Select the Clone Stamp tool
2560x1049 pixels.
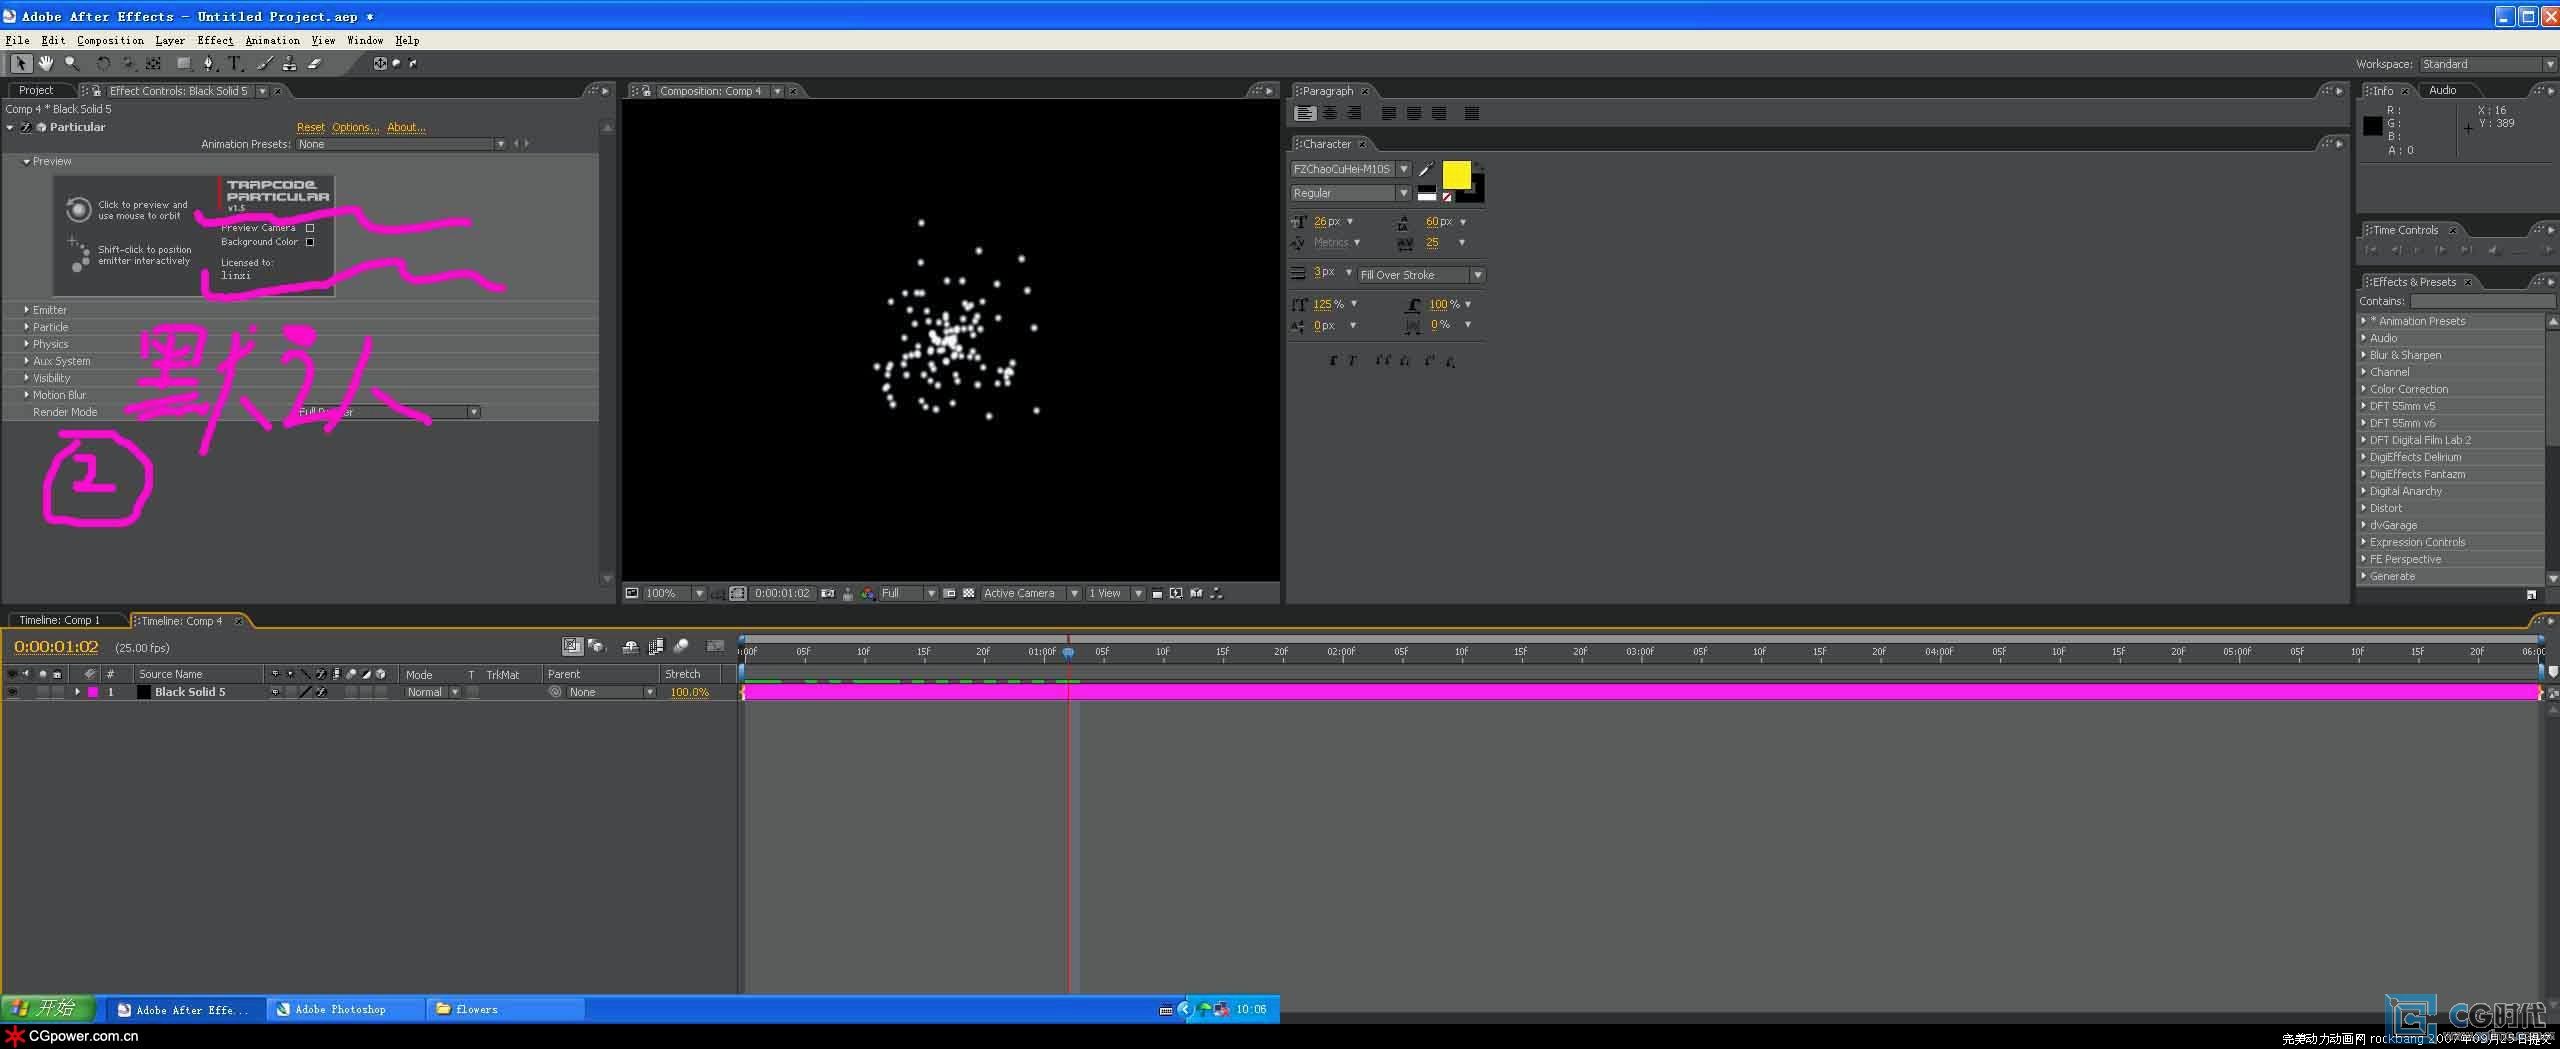click(x=289, y=63)
